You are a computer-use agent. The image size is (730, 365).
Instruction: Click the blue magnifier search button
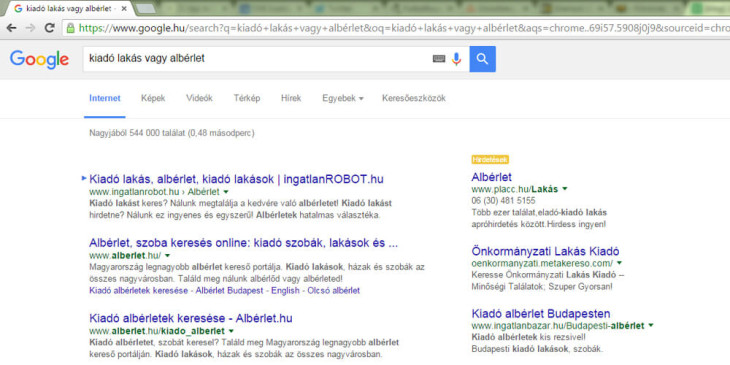click(482, 59)
